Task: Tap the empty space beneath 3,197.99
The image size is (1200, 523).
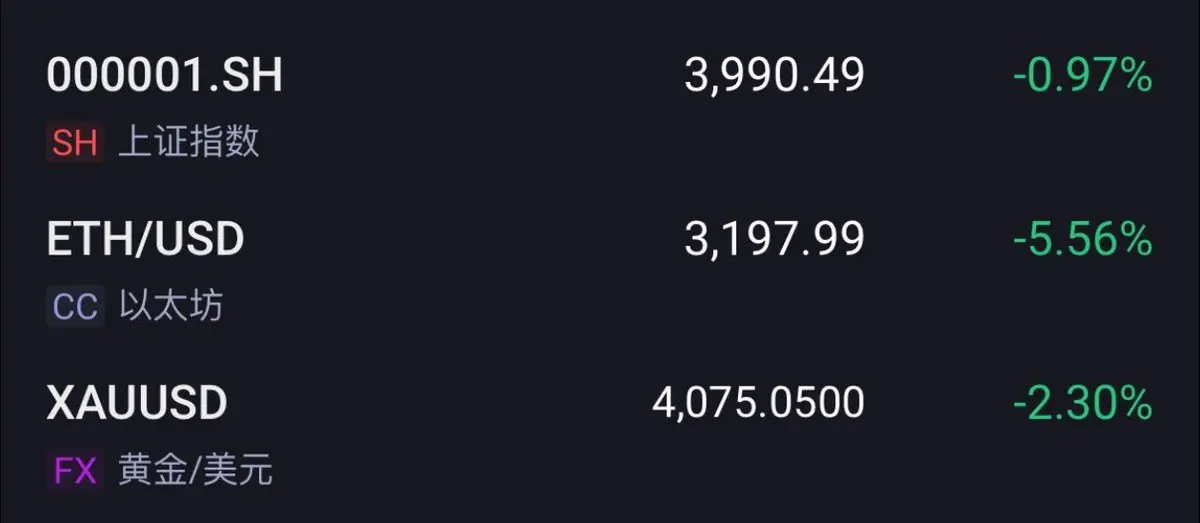Action: pyautogui.click(x=774, y=306)
